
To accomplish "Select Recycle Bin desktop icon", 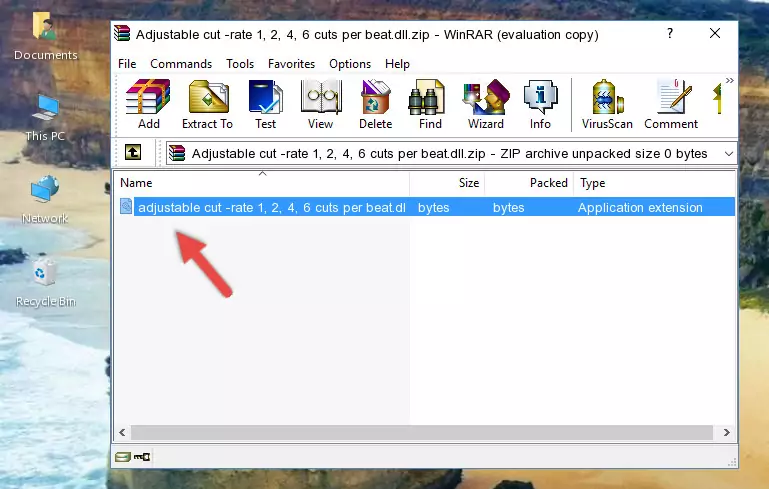I will pyautogui.click(x=46, y=283).
